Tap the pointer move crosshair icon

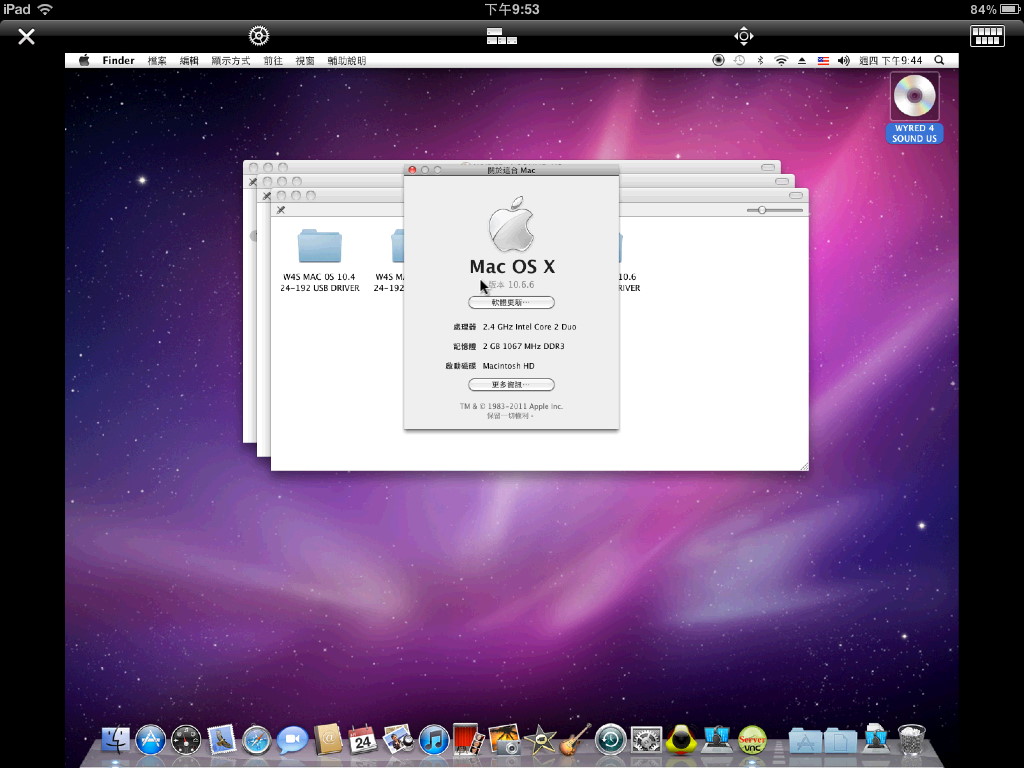(x=743, y=36)
